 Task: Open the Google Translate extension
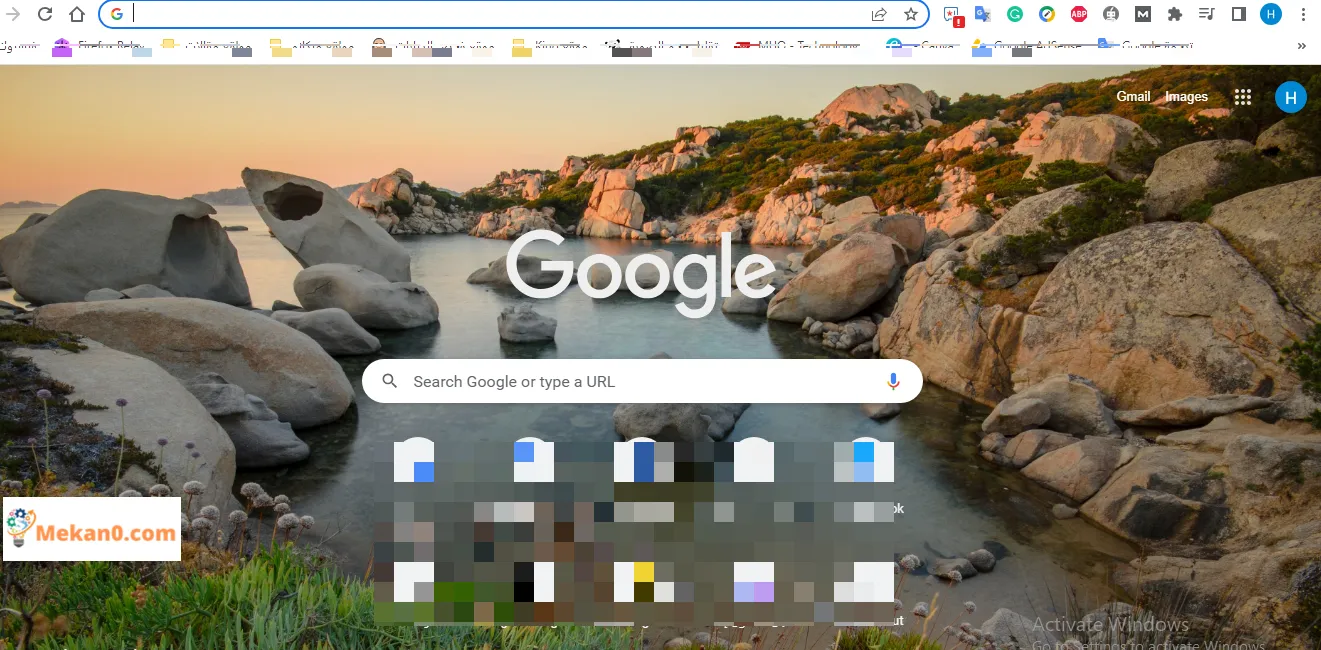click(983, 14)
